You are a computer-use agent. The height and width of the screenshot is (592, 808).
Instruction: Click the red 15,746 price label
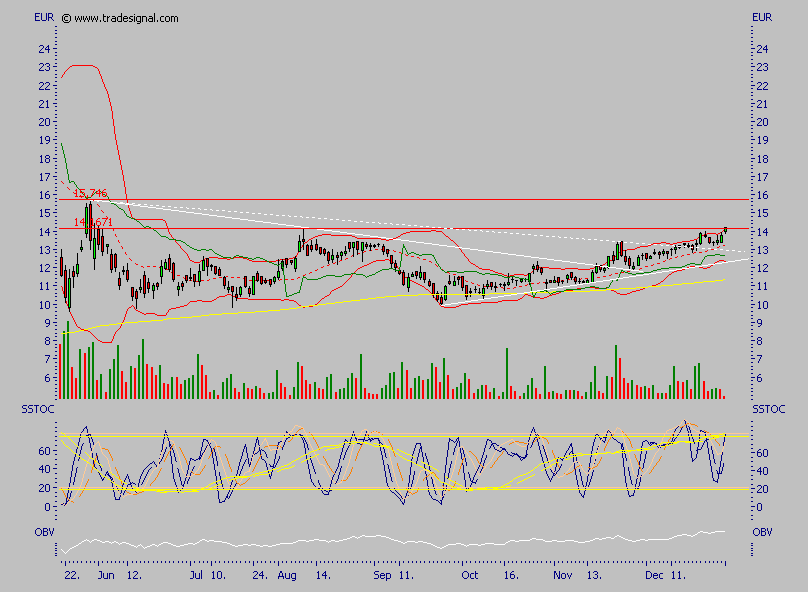coord(91,193)
